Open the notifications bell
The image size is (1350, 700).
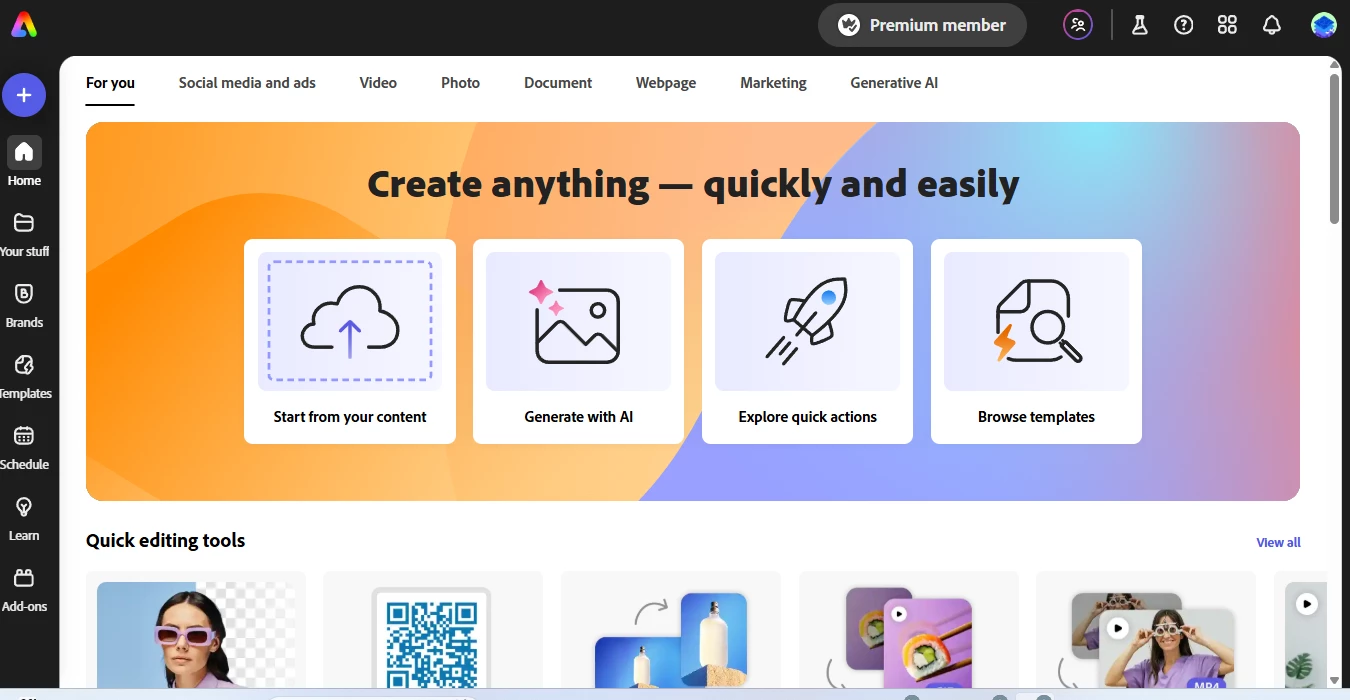(1272, 25)
